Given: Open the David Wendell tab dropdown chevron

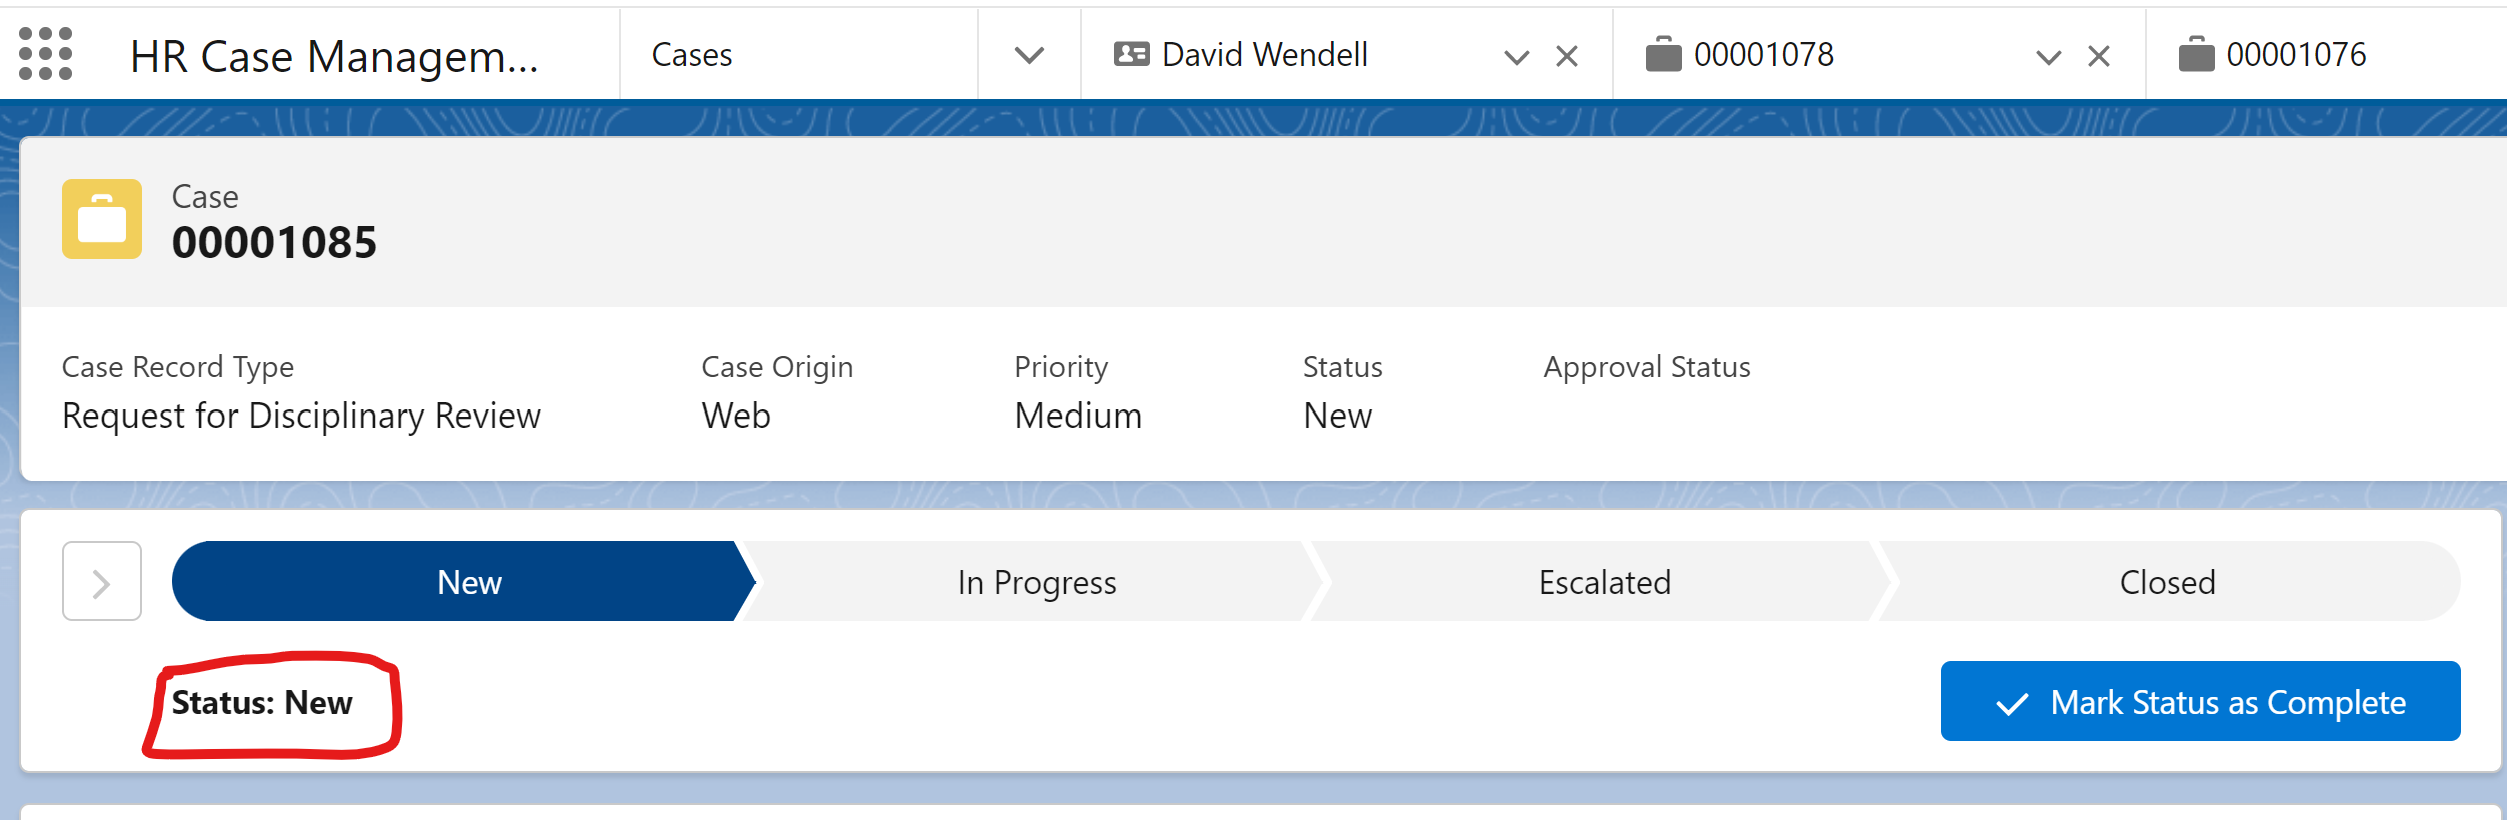Looking at the screenshot, I should point(1517,57).
